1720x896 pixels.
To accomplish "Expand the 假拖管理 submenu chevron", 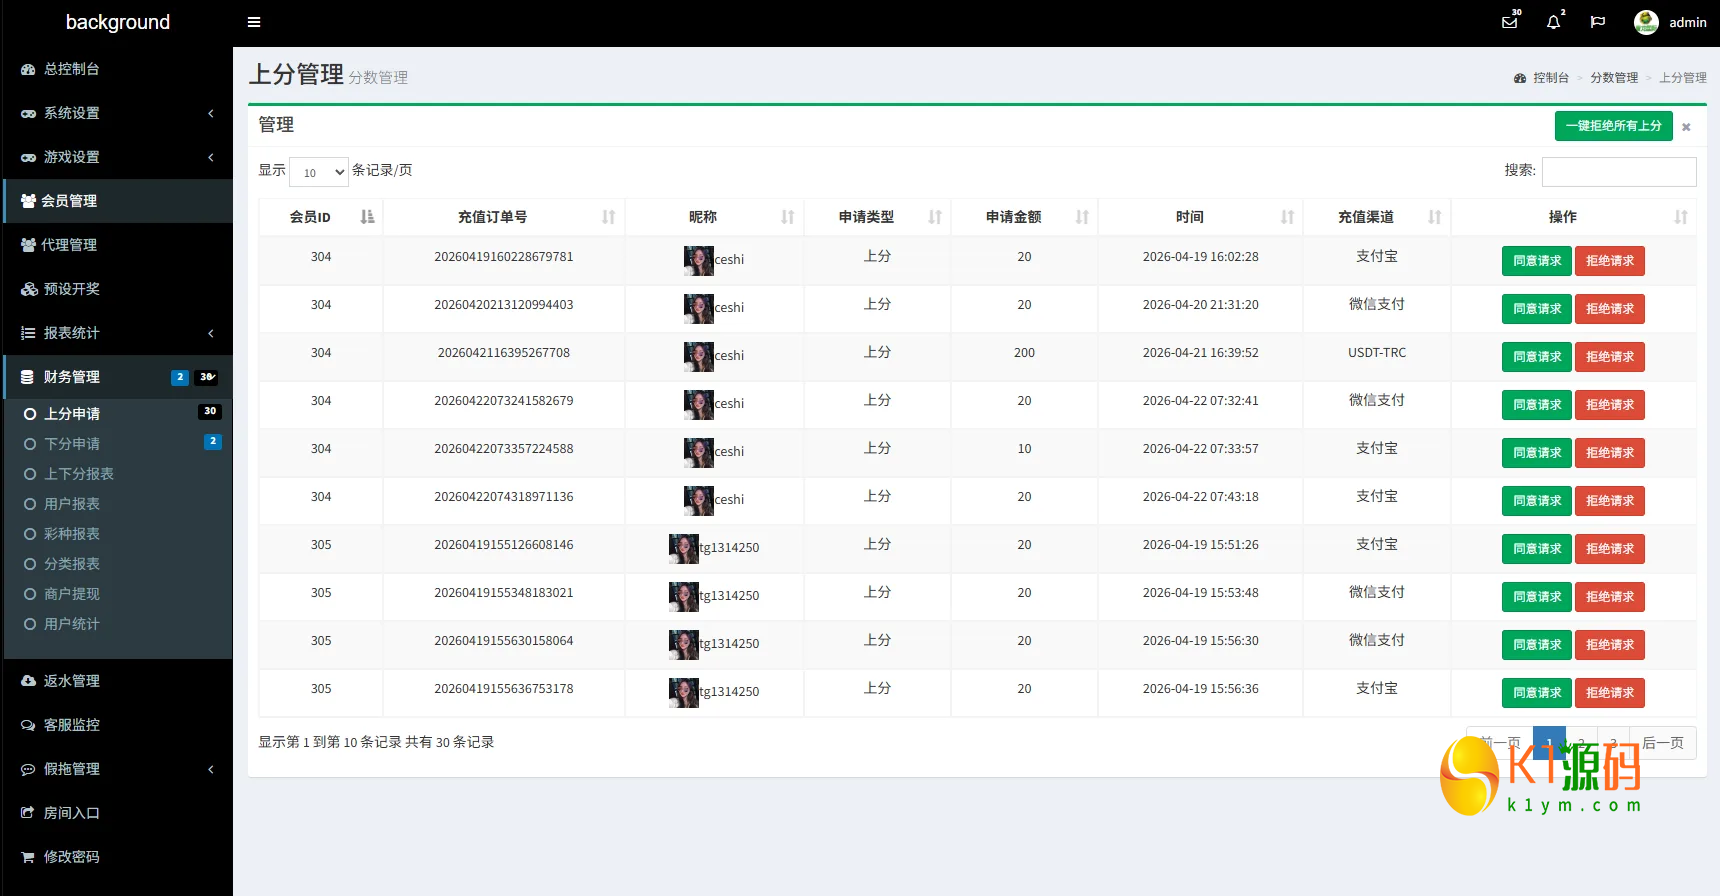I will [211, 769].
